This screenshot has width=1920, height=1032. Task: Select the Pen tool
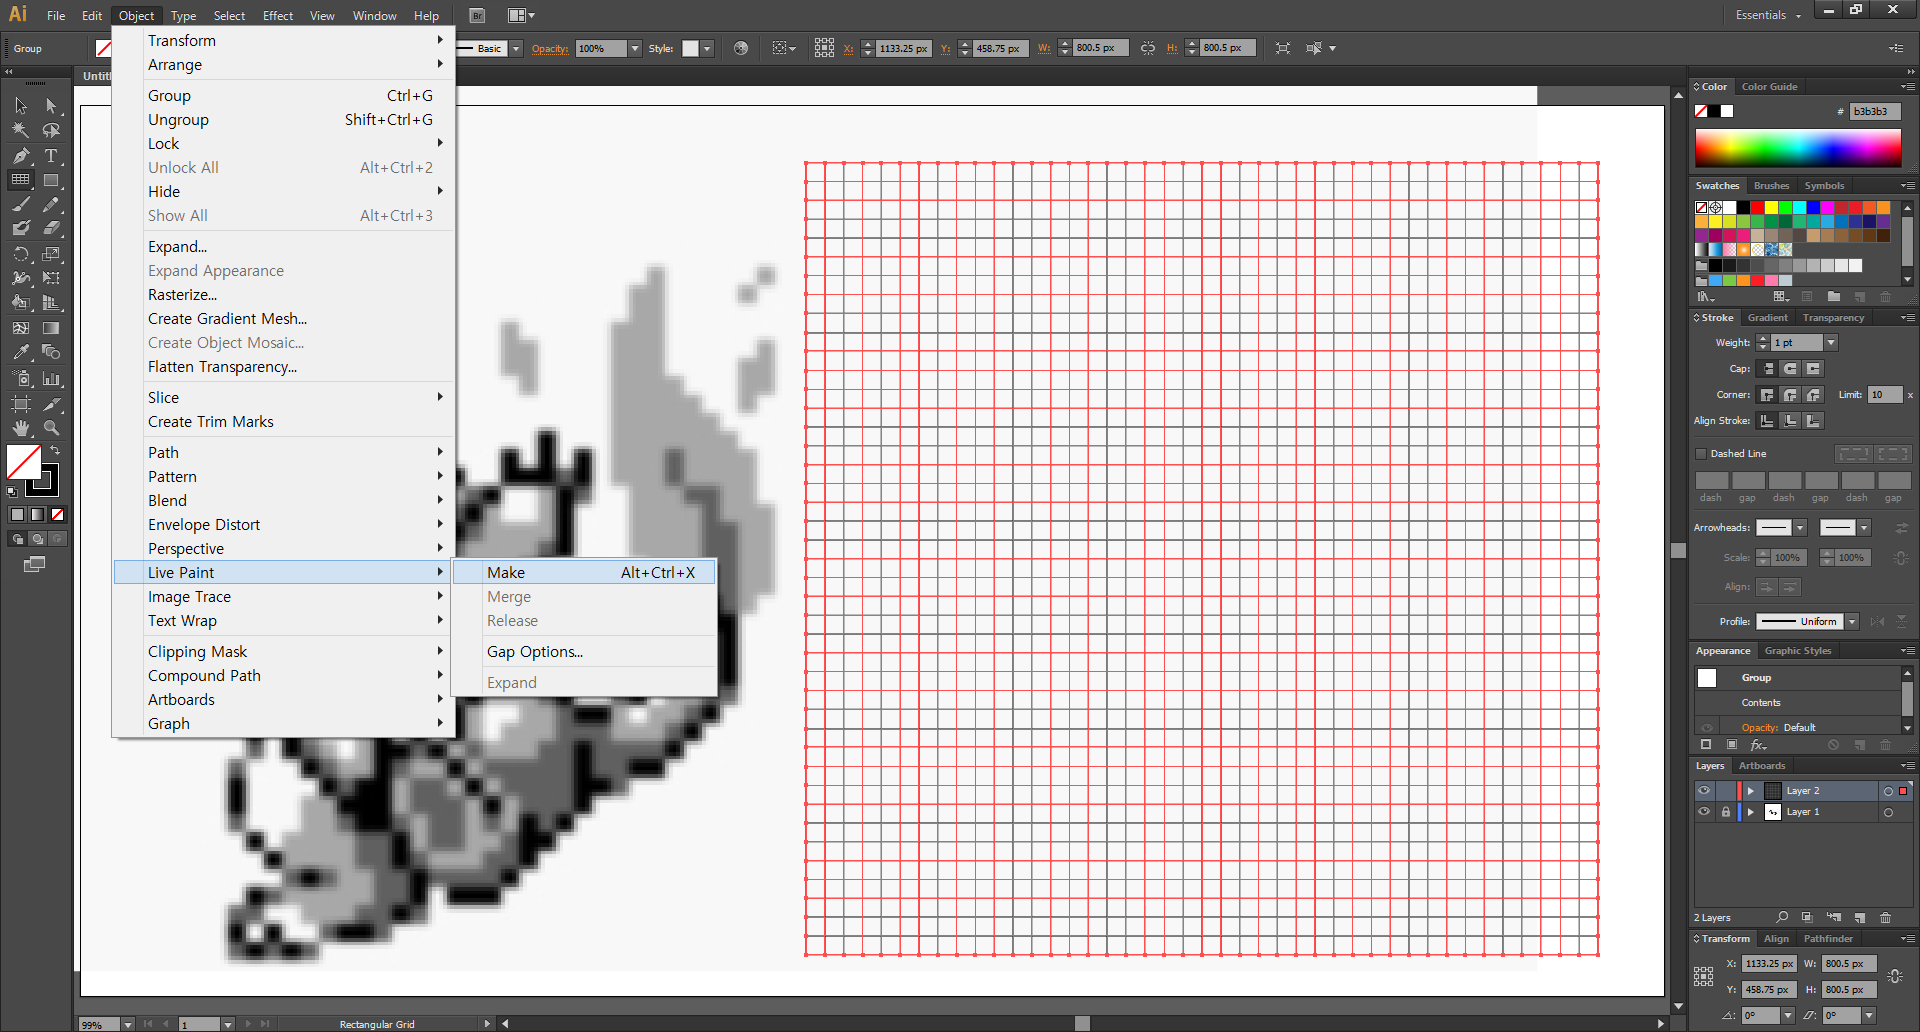click(21, 156)
